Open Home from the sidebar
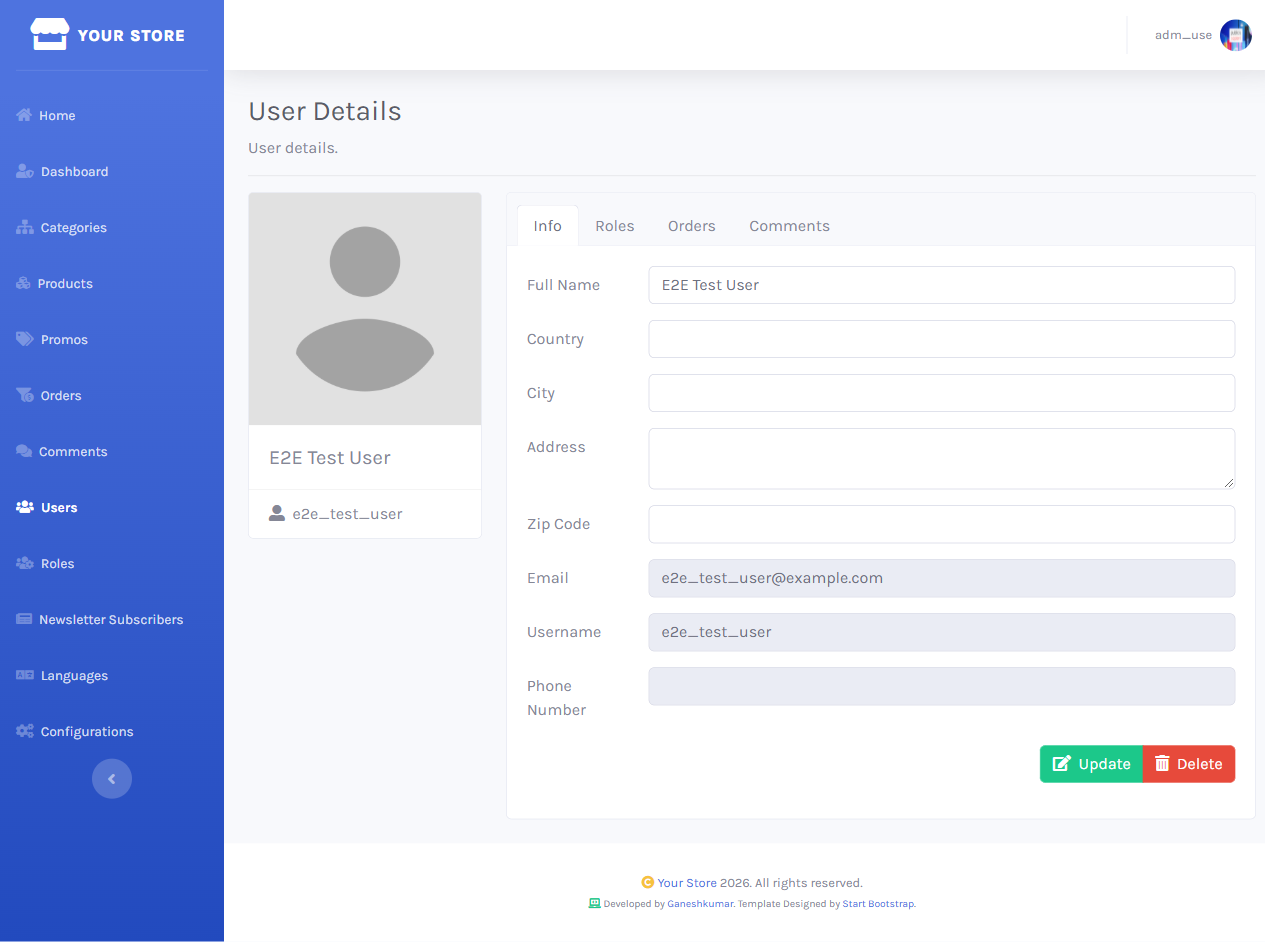Image resolution: width=1265 pixels, height=942 pixels. click(112, 115)
